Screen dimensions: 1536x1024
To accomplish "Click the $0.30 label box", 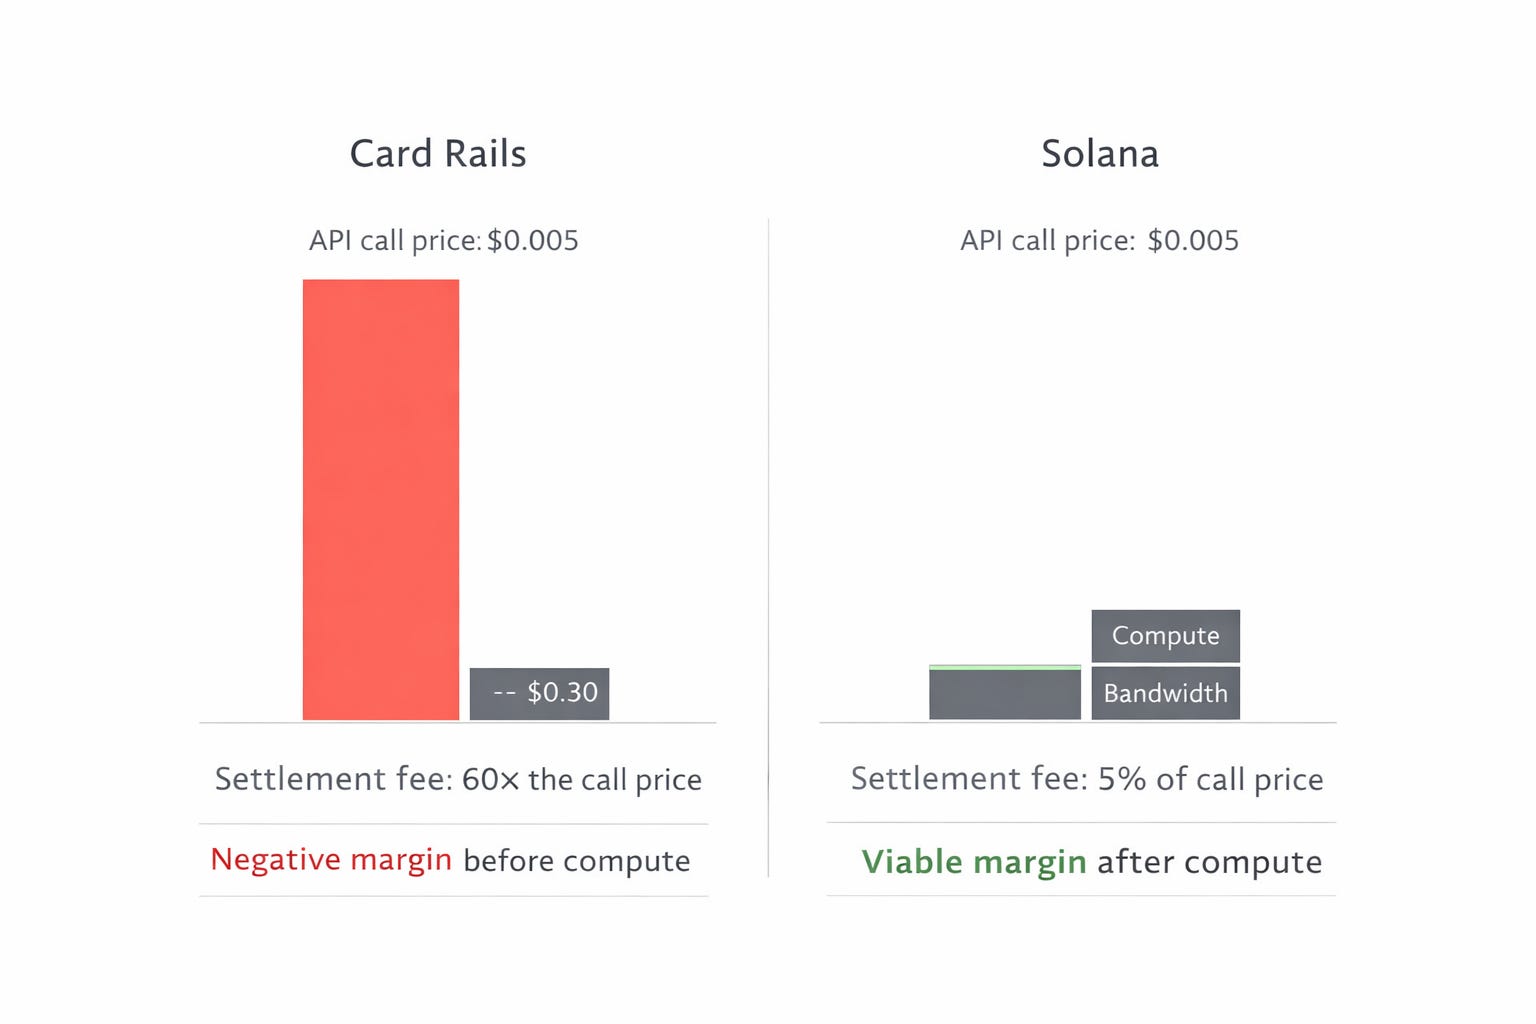I will 539,693.
